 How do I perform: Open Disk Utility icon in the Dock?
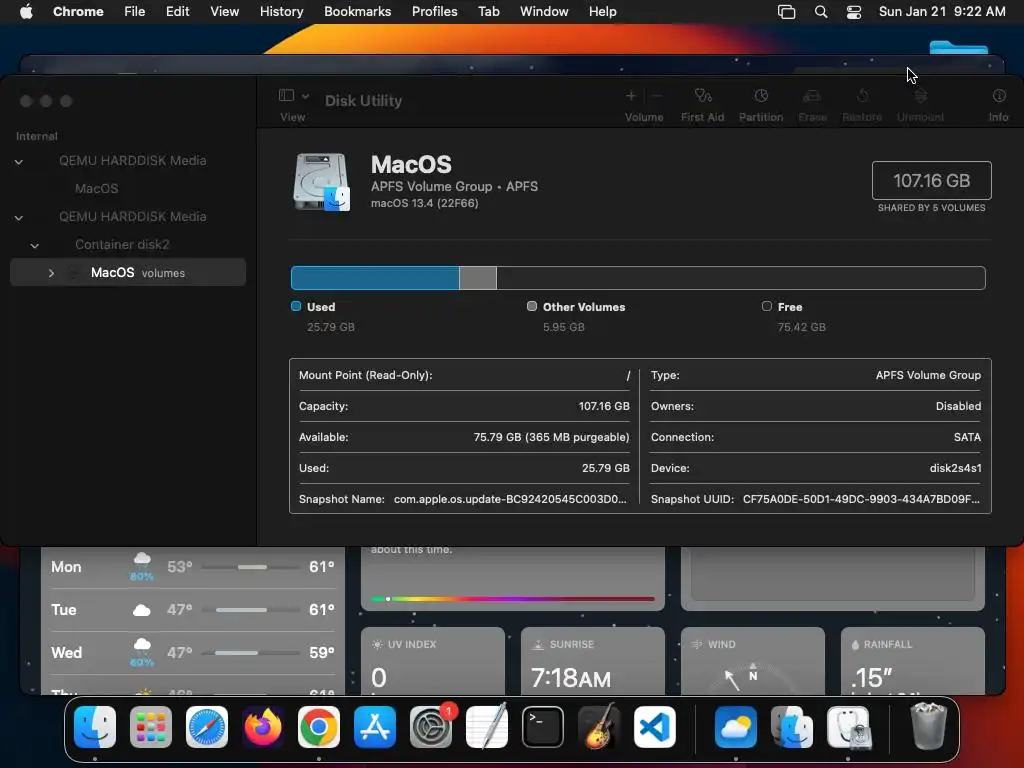click(849, 727)
